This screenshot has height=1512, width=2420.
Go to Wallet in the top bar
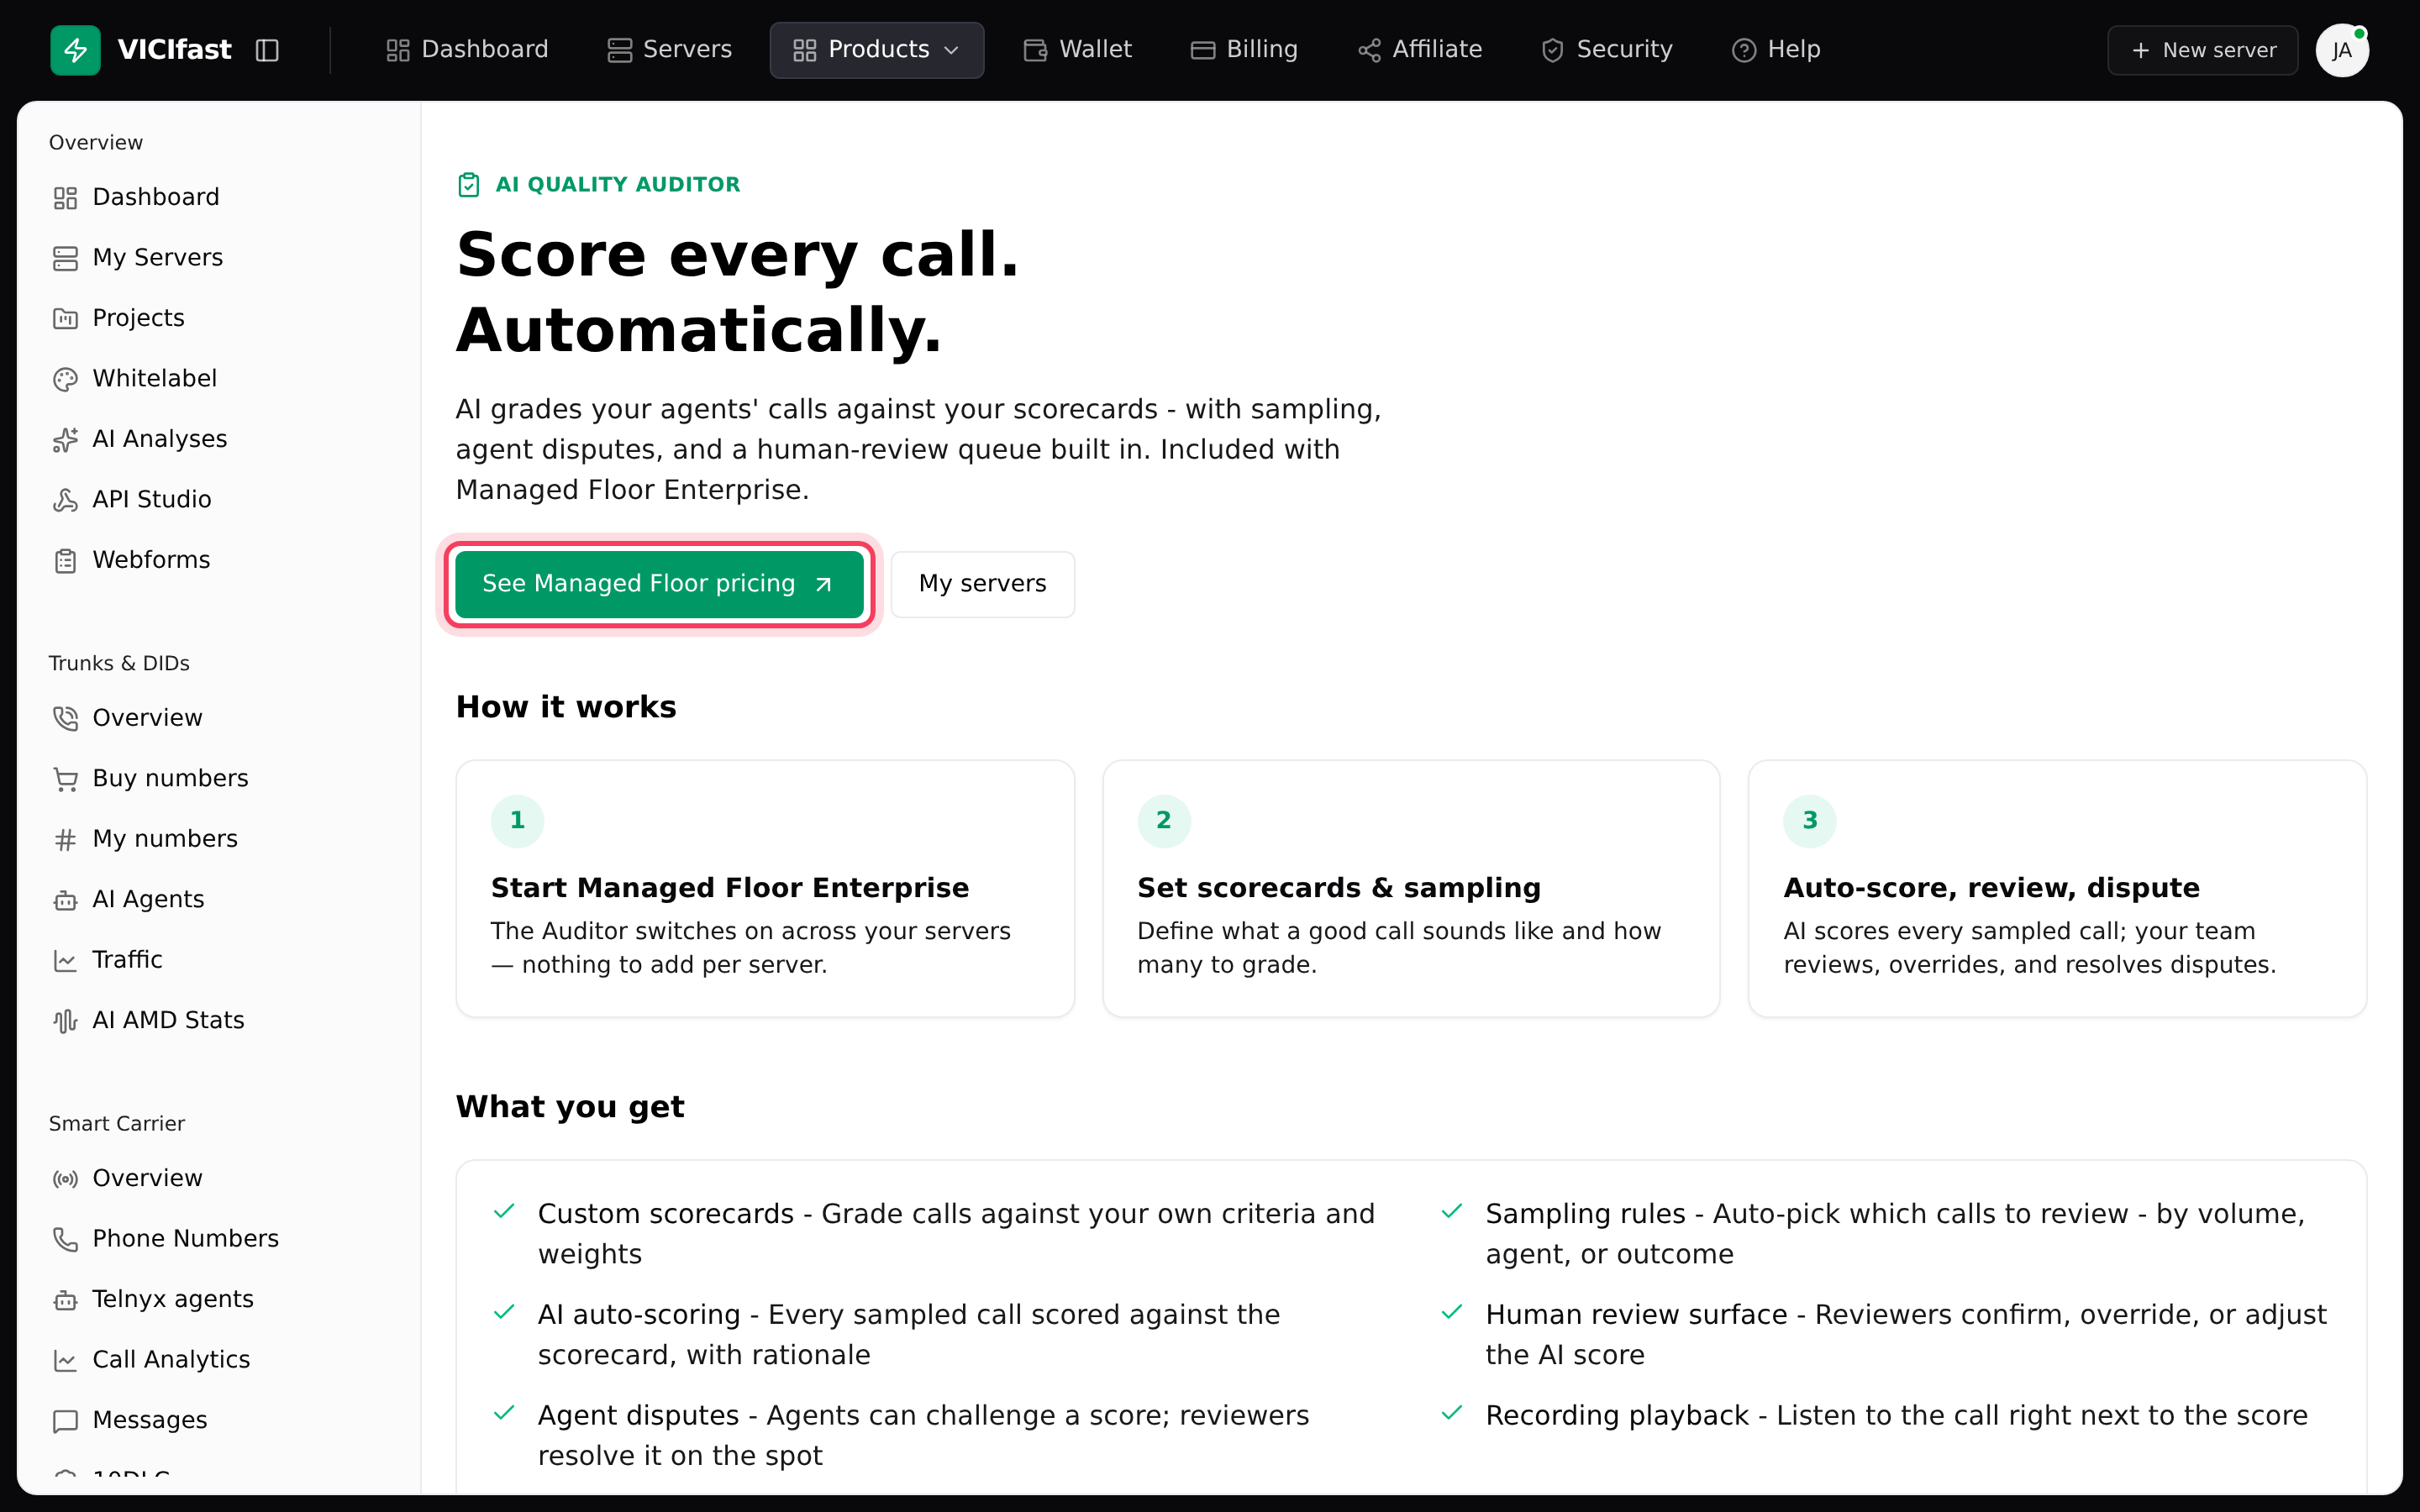click(1077, 50)
